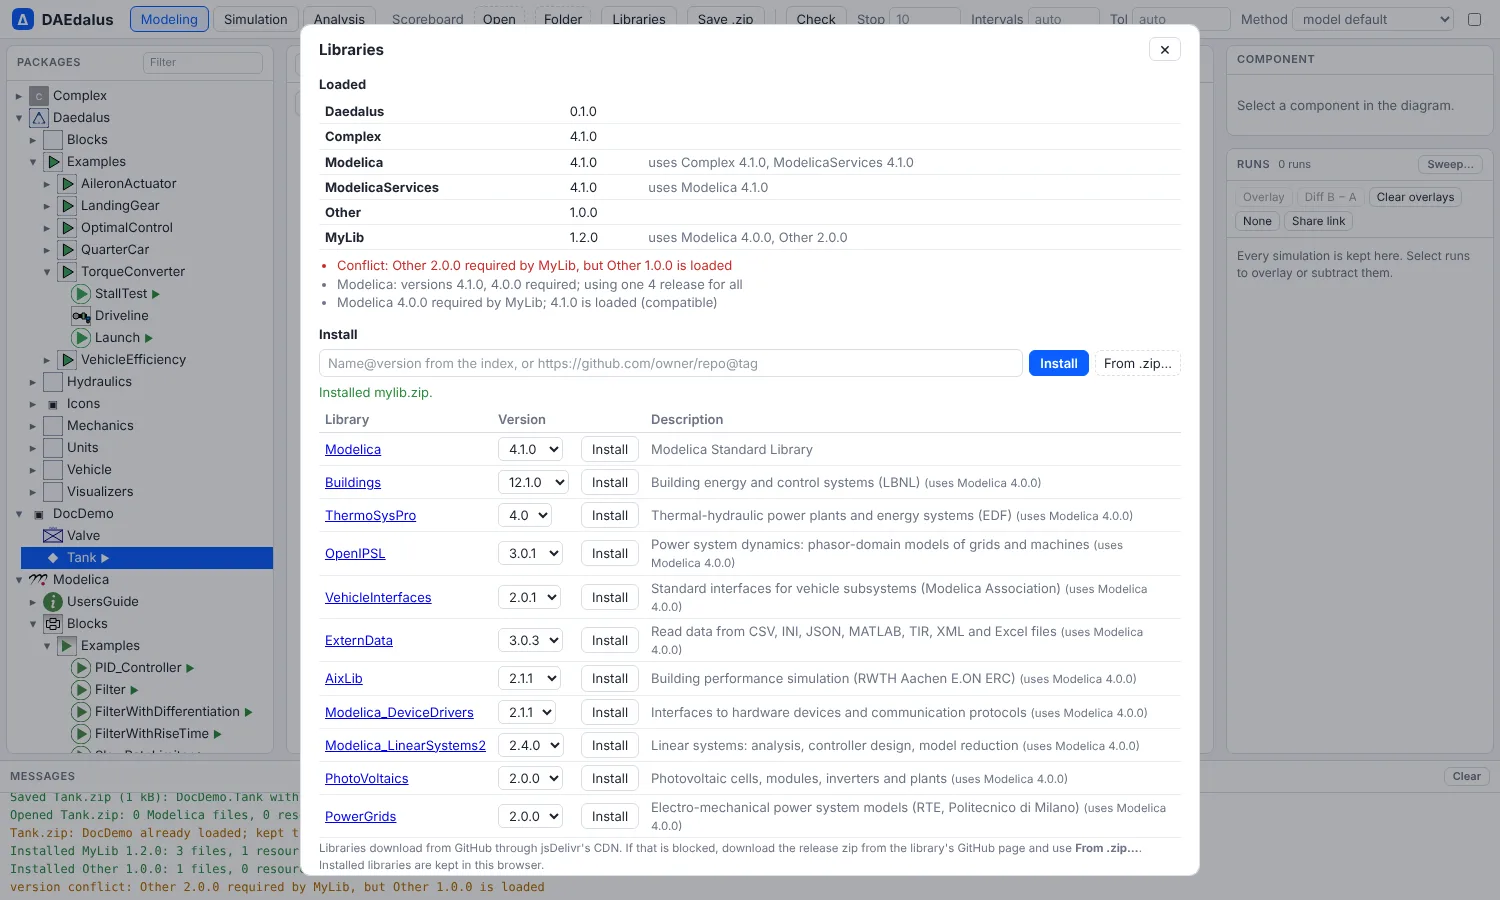
Task: Switch to the Modeling tab
Action: 169,19
